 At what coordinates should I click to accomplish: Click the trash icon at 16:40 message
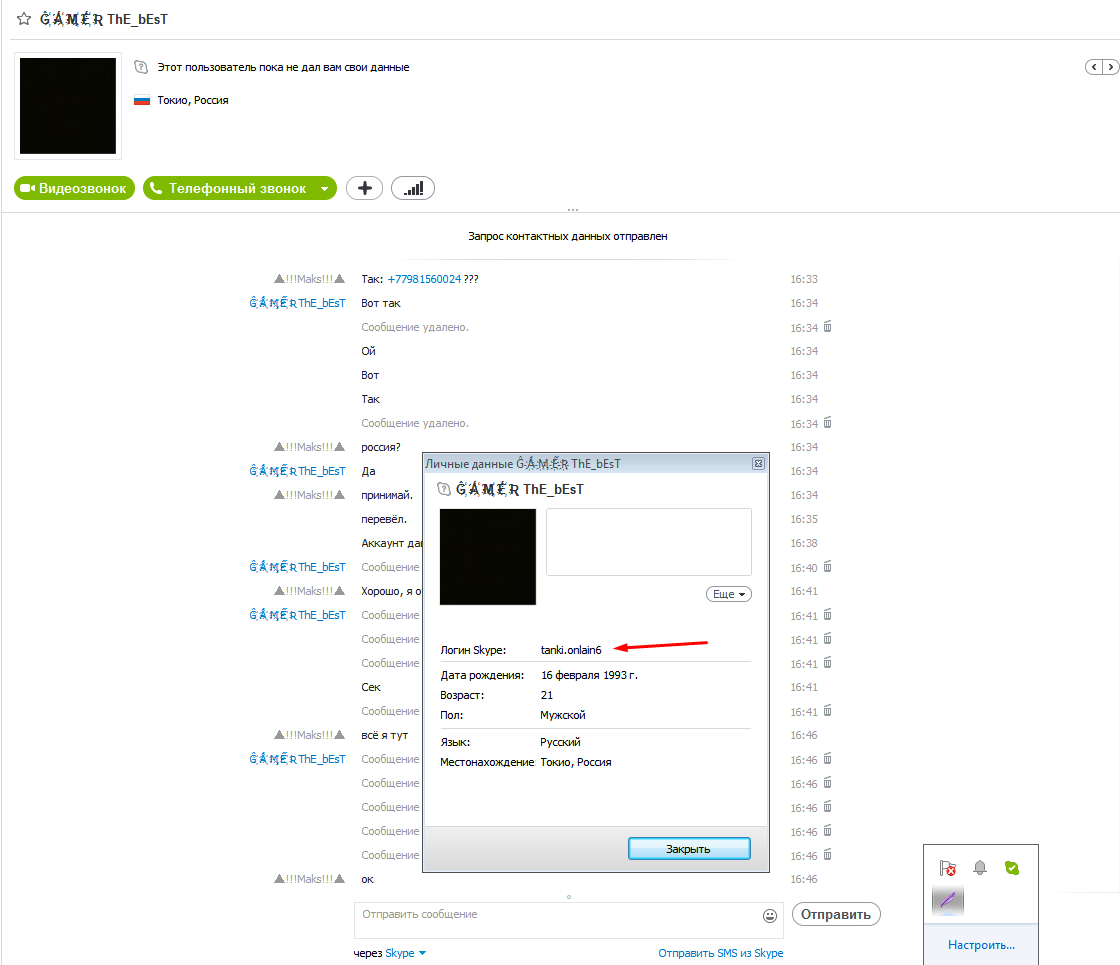click(827, 567)
